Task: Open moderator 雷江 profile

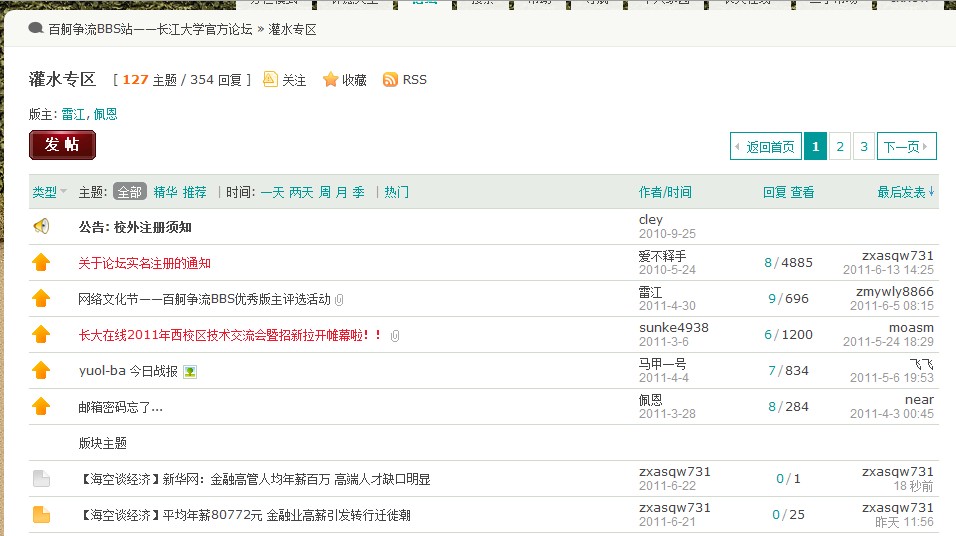Action: click(73, 114)
